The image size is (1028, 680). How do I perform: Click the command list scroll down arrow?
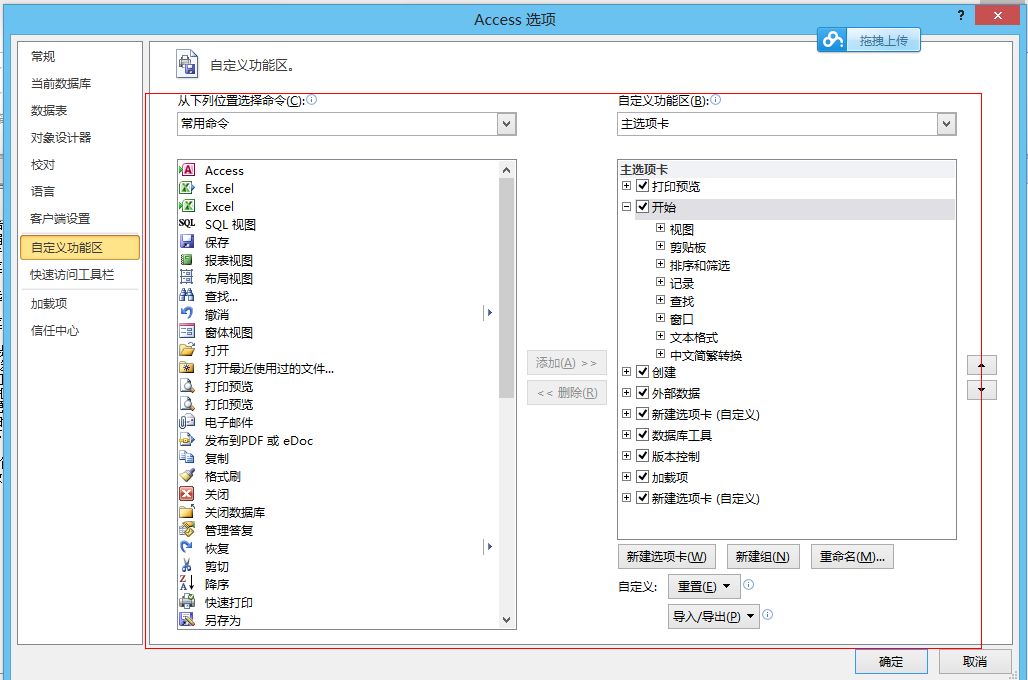506,620
